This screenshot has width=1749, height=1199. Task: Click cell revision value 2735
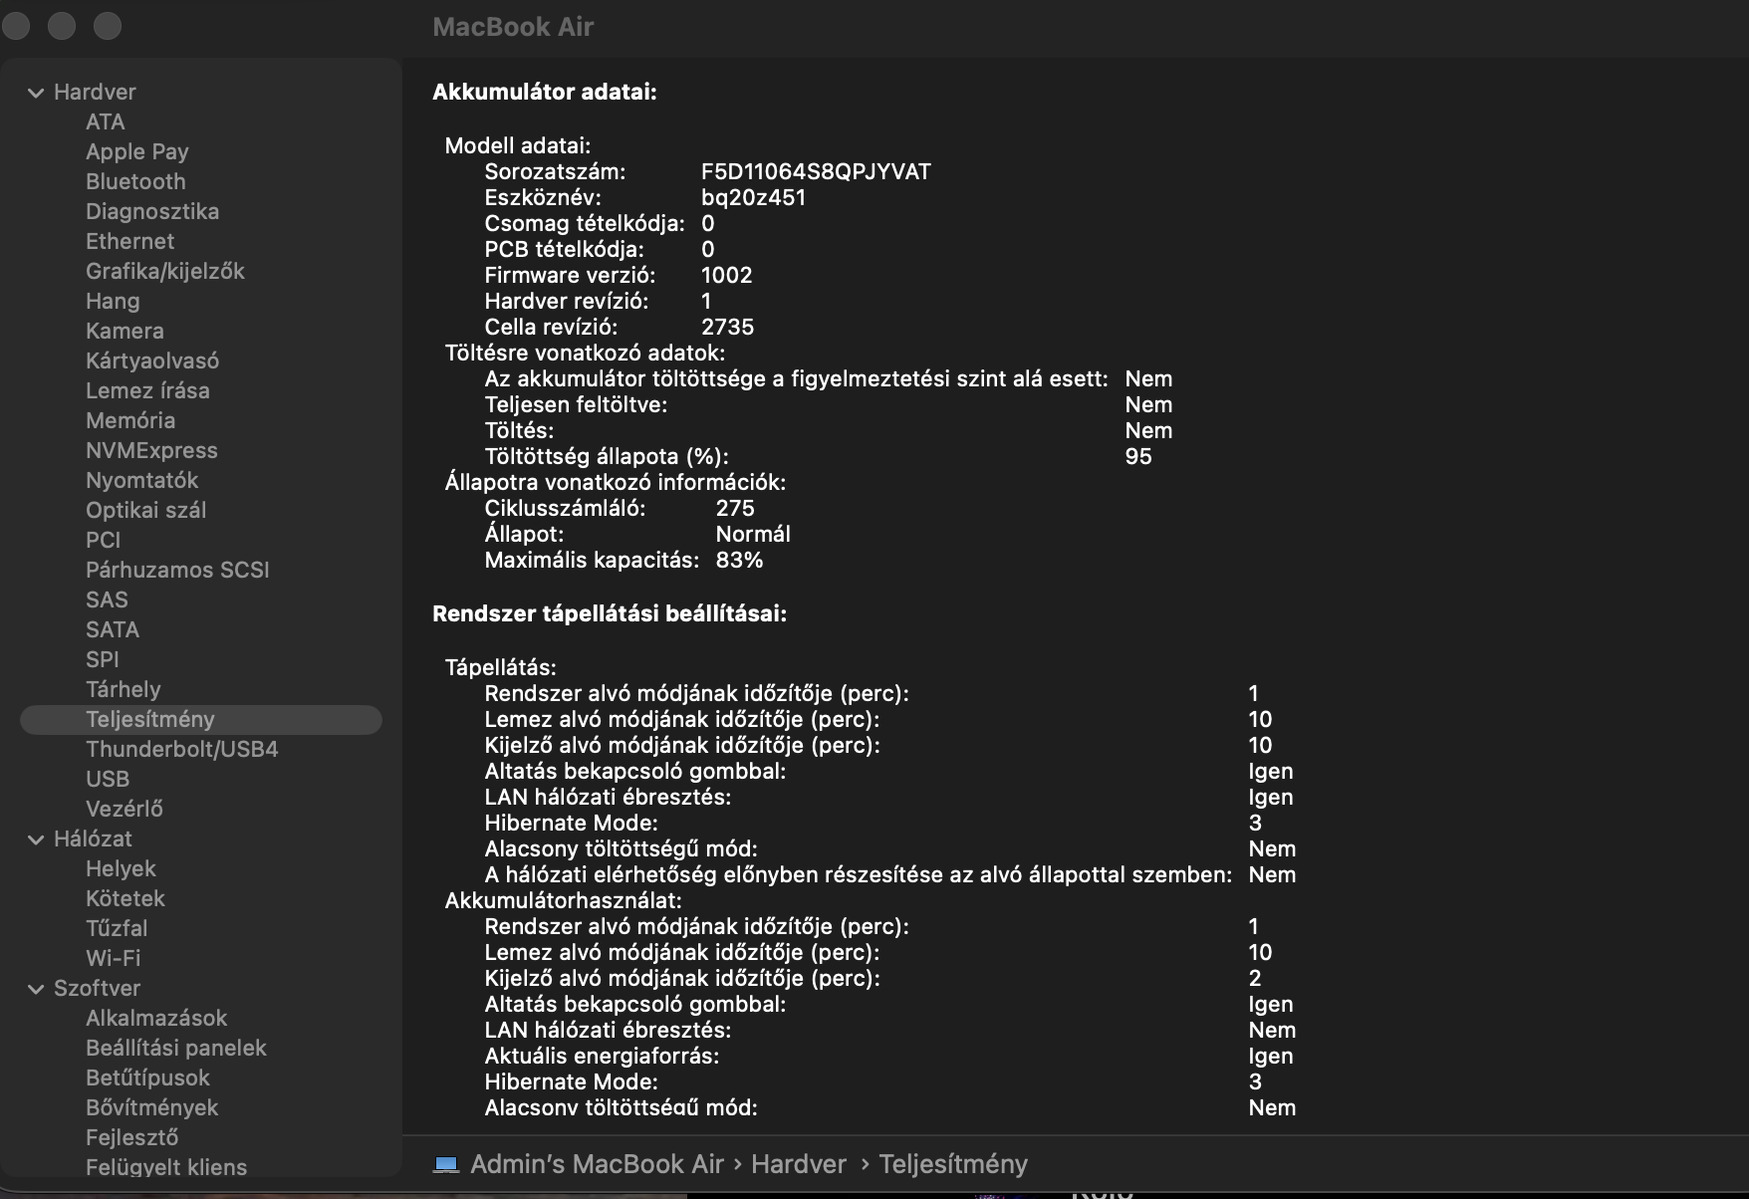(728, 328)
